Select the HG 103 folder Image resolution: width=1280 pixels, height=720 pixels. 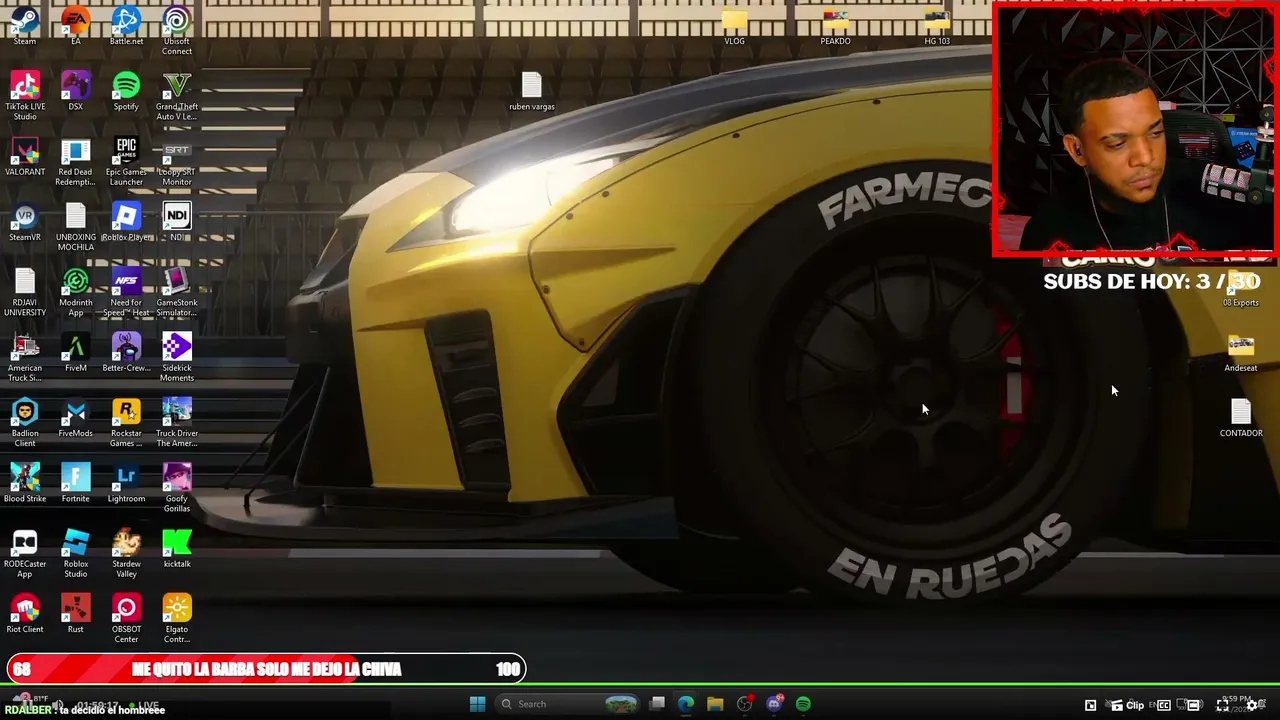937,26
